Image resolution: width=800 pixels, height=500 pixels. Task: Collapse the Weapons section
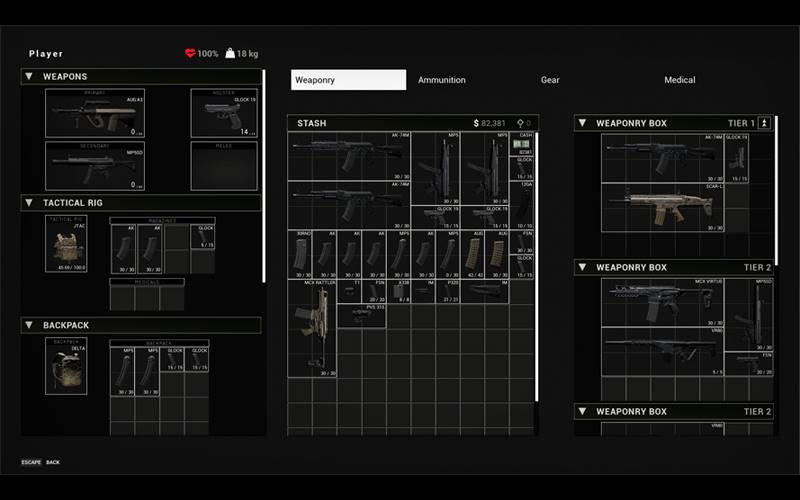pyautogui.click(x=30, y=77)
